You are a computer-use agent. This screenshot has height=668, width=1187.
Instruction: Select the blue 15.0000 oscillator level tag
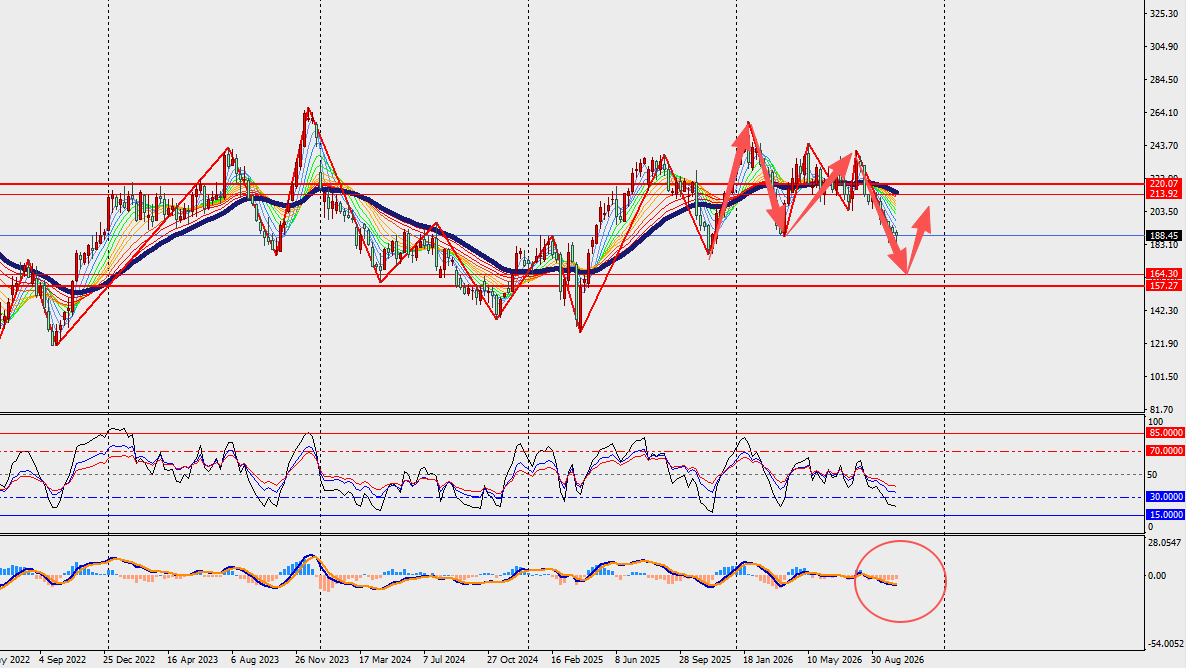point(1165,515)
